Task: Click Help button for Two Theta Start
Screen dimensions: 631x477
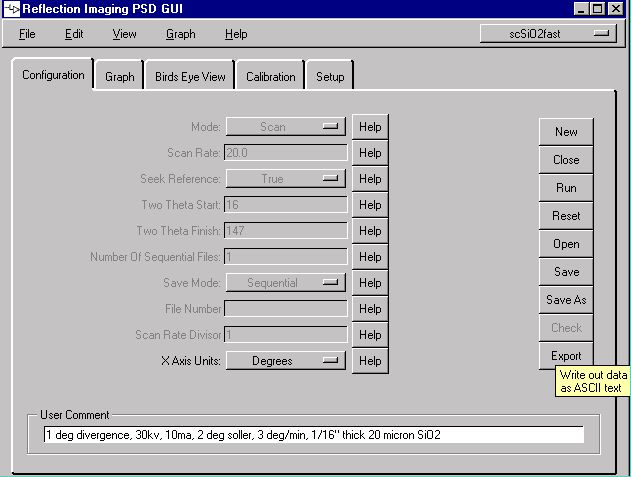Action: tap(370, 205)
